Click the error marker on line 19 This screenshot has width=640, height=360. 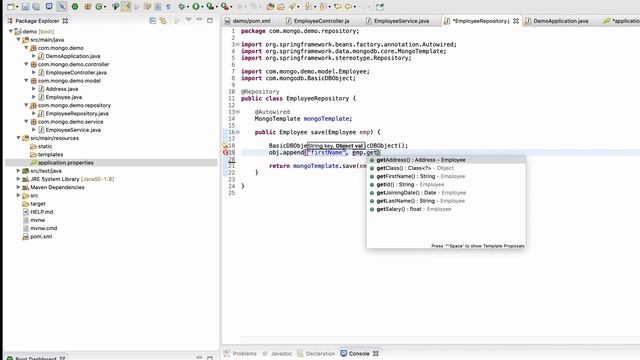[225, 152]
